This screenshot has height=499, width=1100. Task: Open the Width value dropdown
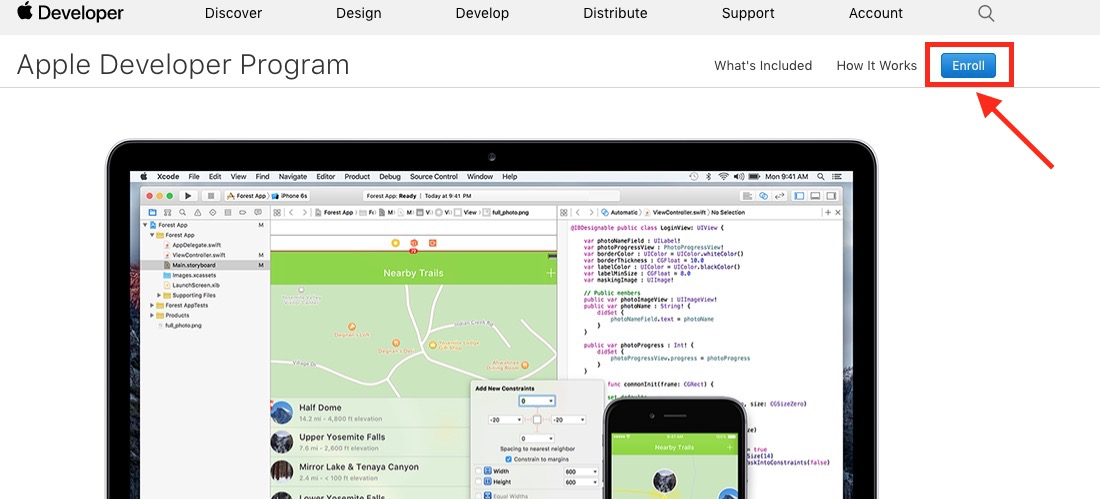tap(582, 472)
